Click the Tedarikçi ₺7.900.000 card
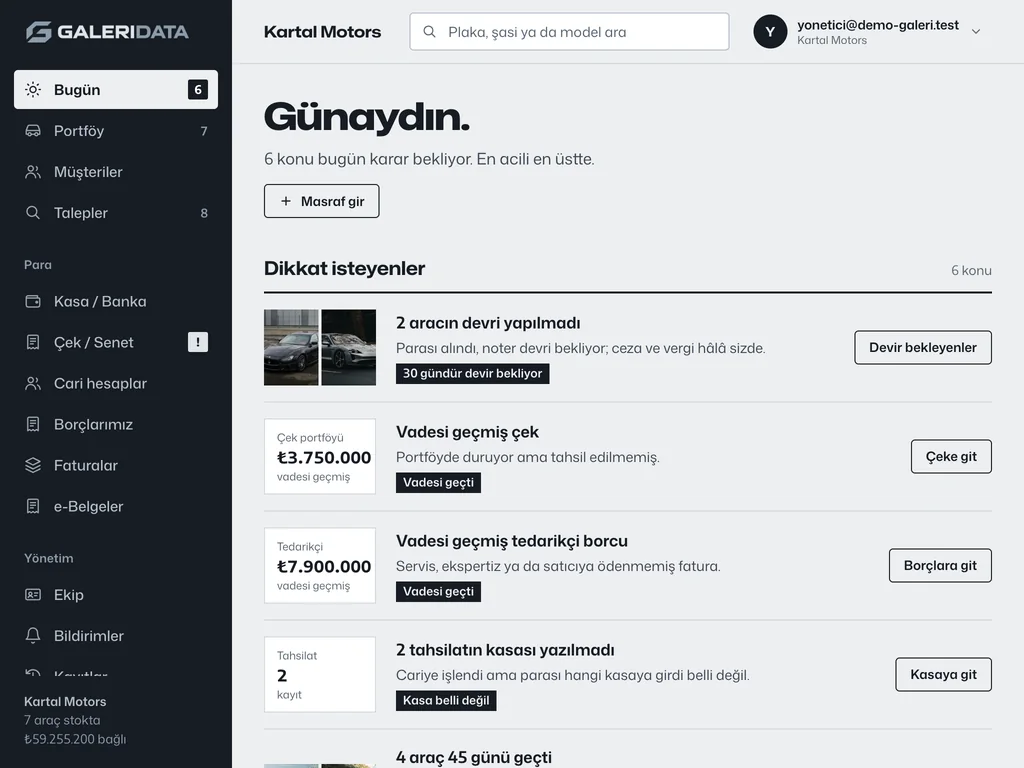 (320, 566)
